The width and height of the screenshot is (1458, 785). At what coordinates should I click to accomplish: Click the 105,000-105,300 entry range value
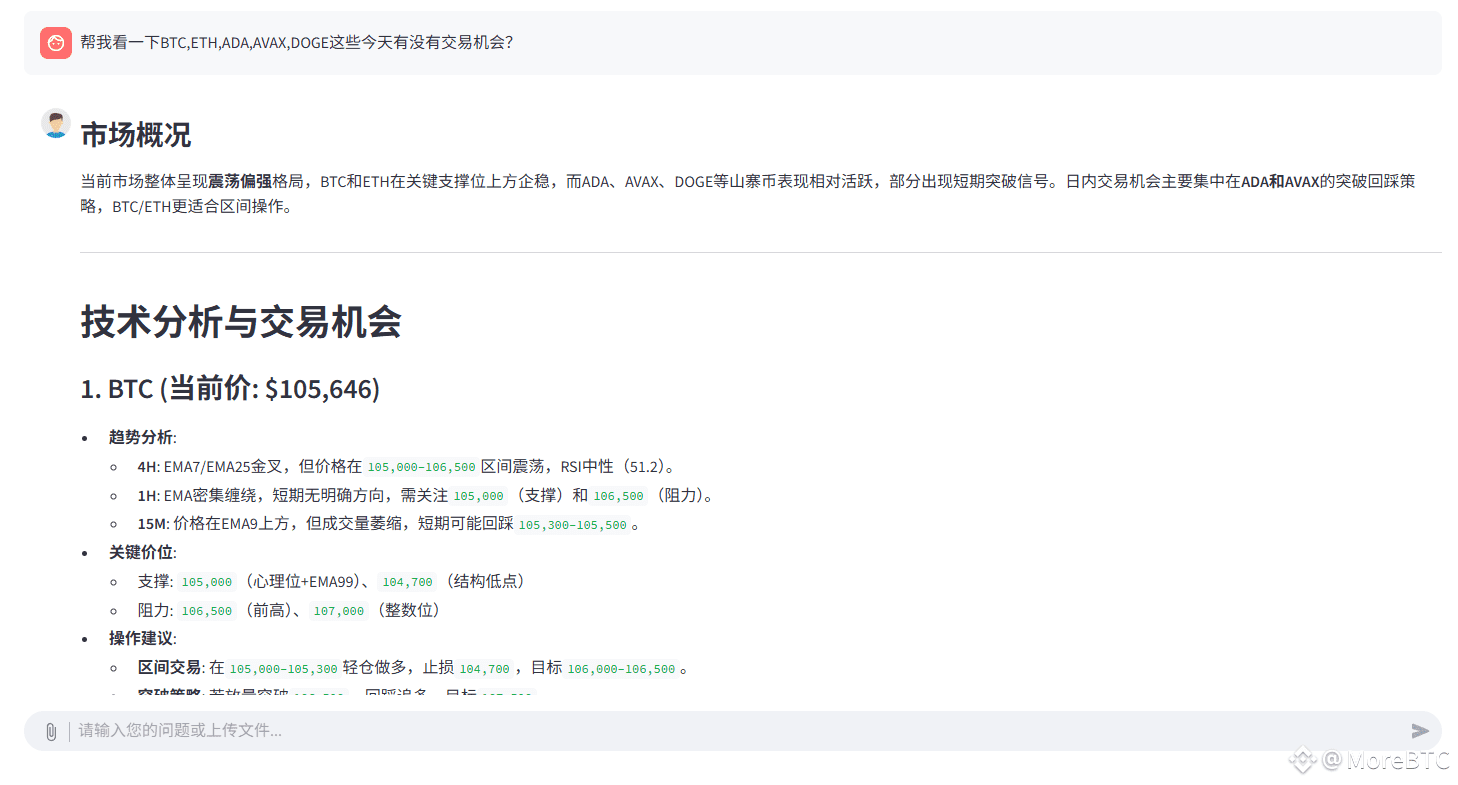point(284,668)
